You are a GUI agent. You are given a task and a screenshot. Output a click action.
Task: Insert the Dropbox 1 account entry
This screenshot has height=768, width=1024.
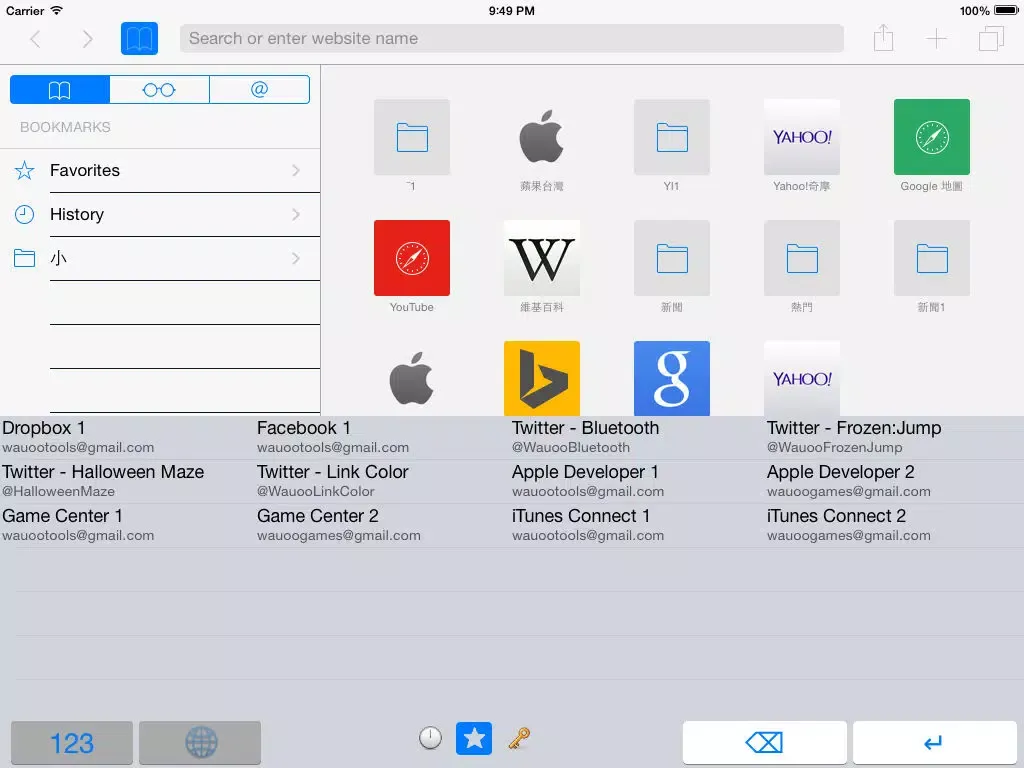(x=127, y=438)
